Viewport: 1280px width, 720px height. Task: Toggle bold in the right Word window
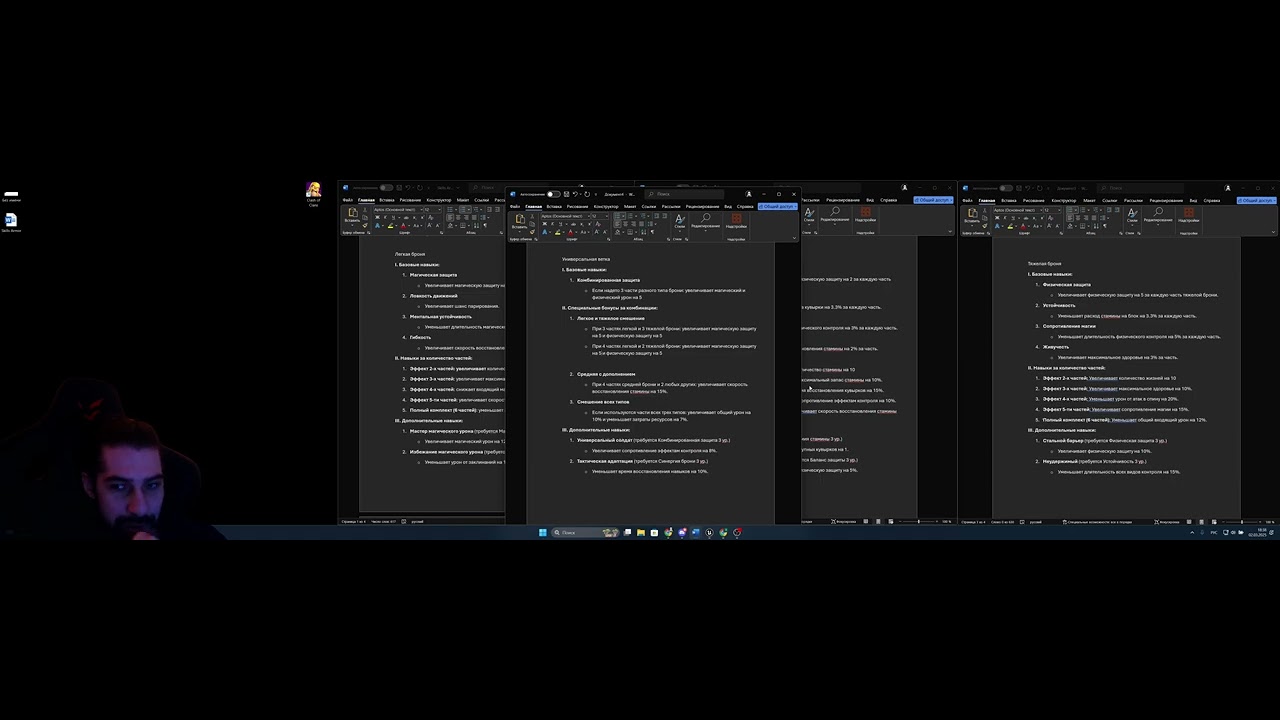[997, 218]
